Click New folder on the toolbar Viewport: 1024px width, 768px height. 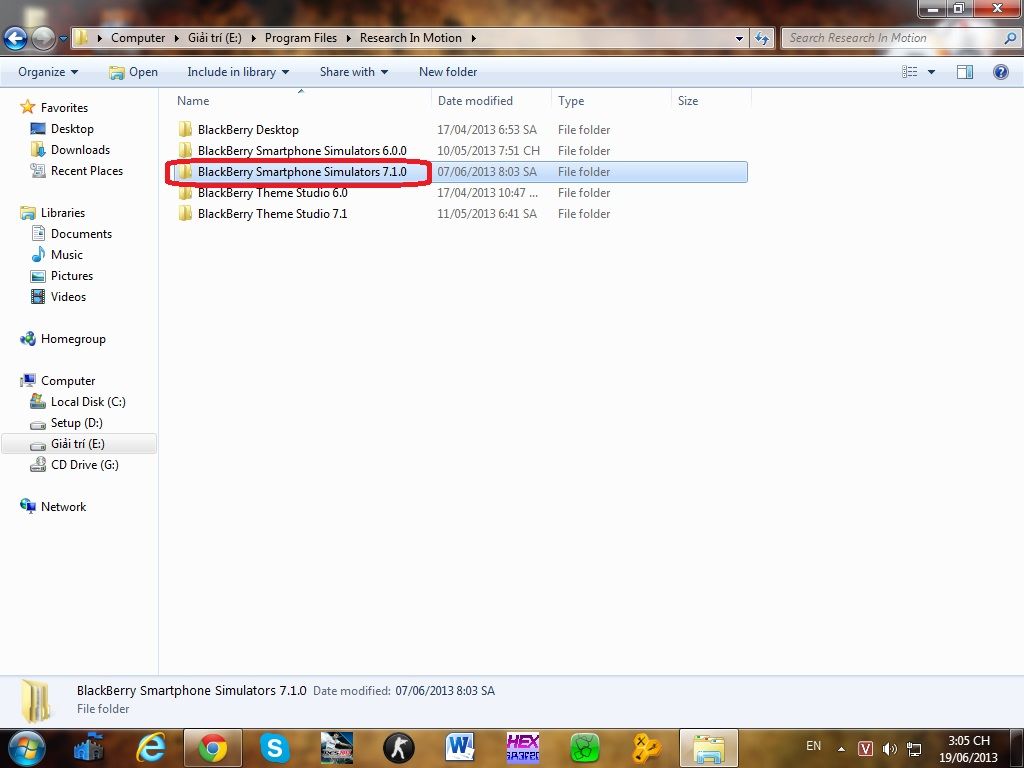[448, 72]
